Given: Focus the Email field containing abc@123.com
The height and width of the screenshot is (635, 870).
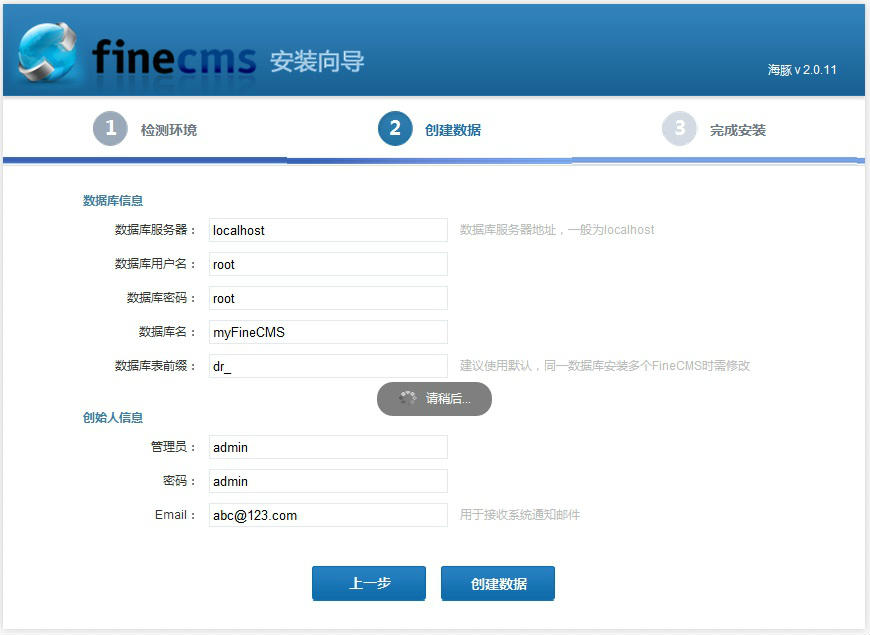Looking at the screenshot, I should click(x=328, y=515).
